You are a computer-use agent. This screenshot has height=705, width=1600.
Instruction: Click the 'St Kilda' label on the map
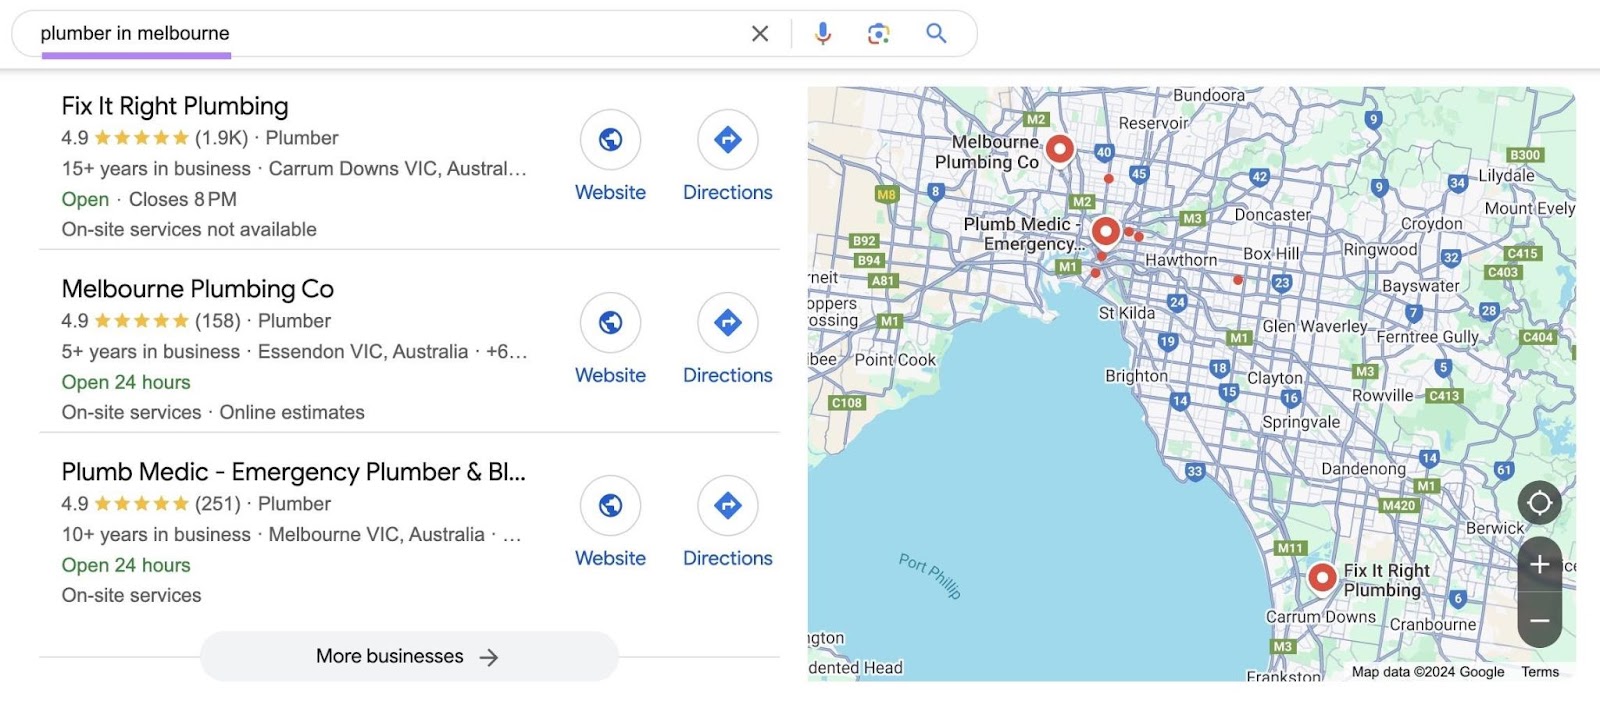pos(1127,313)
